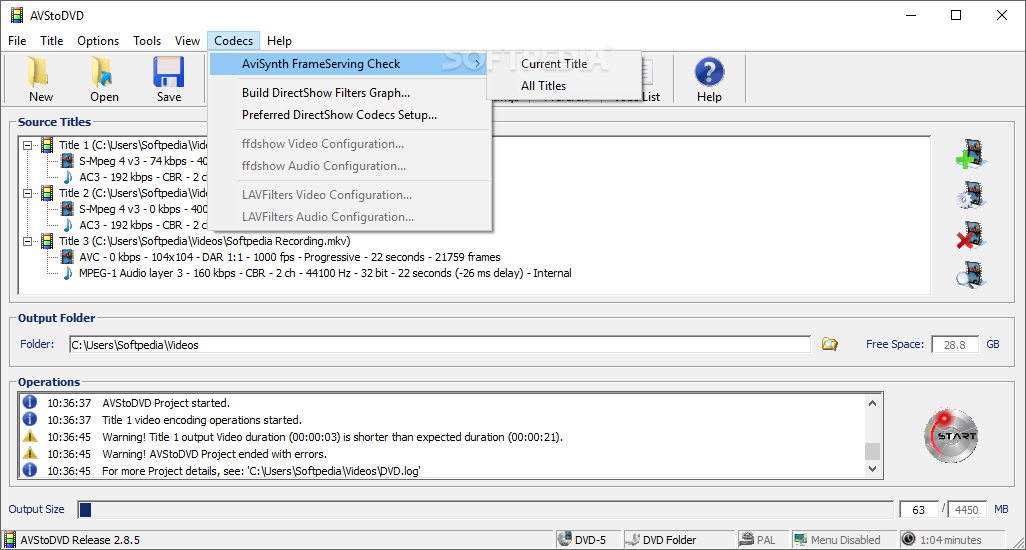Click the Add Title film icon with green plus
1026x550 pixels.
pyautogui.click(x=971, y=154)
